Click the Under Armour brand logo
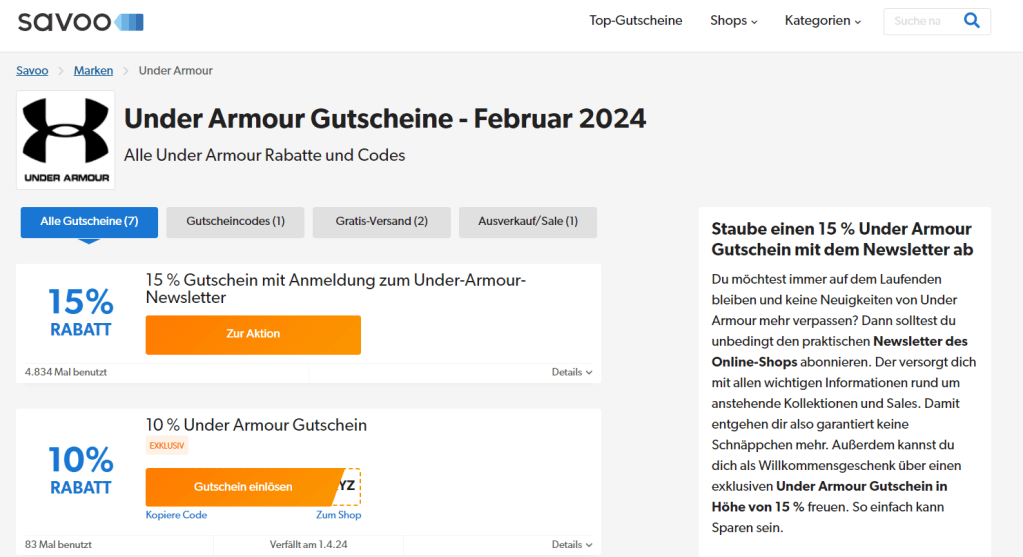1023x557 pixels. click(x=66, y=140)
